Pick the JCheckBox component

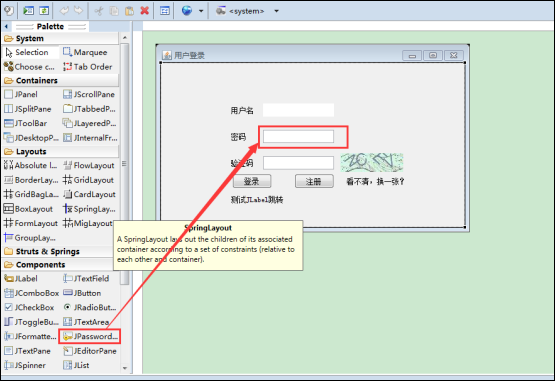29,308
